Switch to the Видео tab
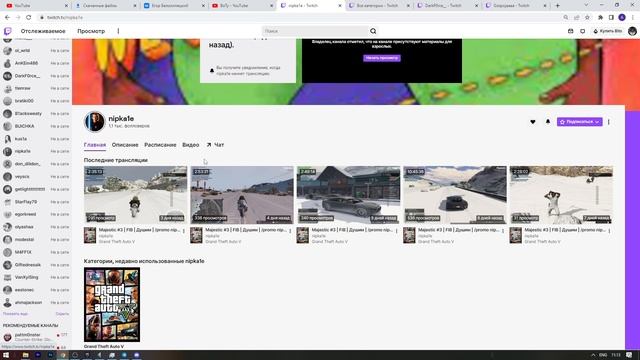This screenshot has height=360, width=640. [x=191, y=145]
